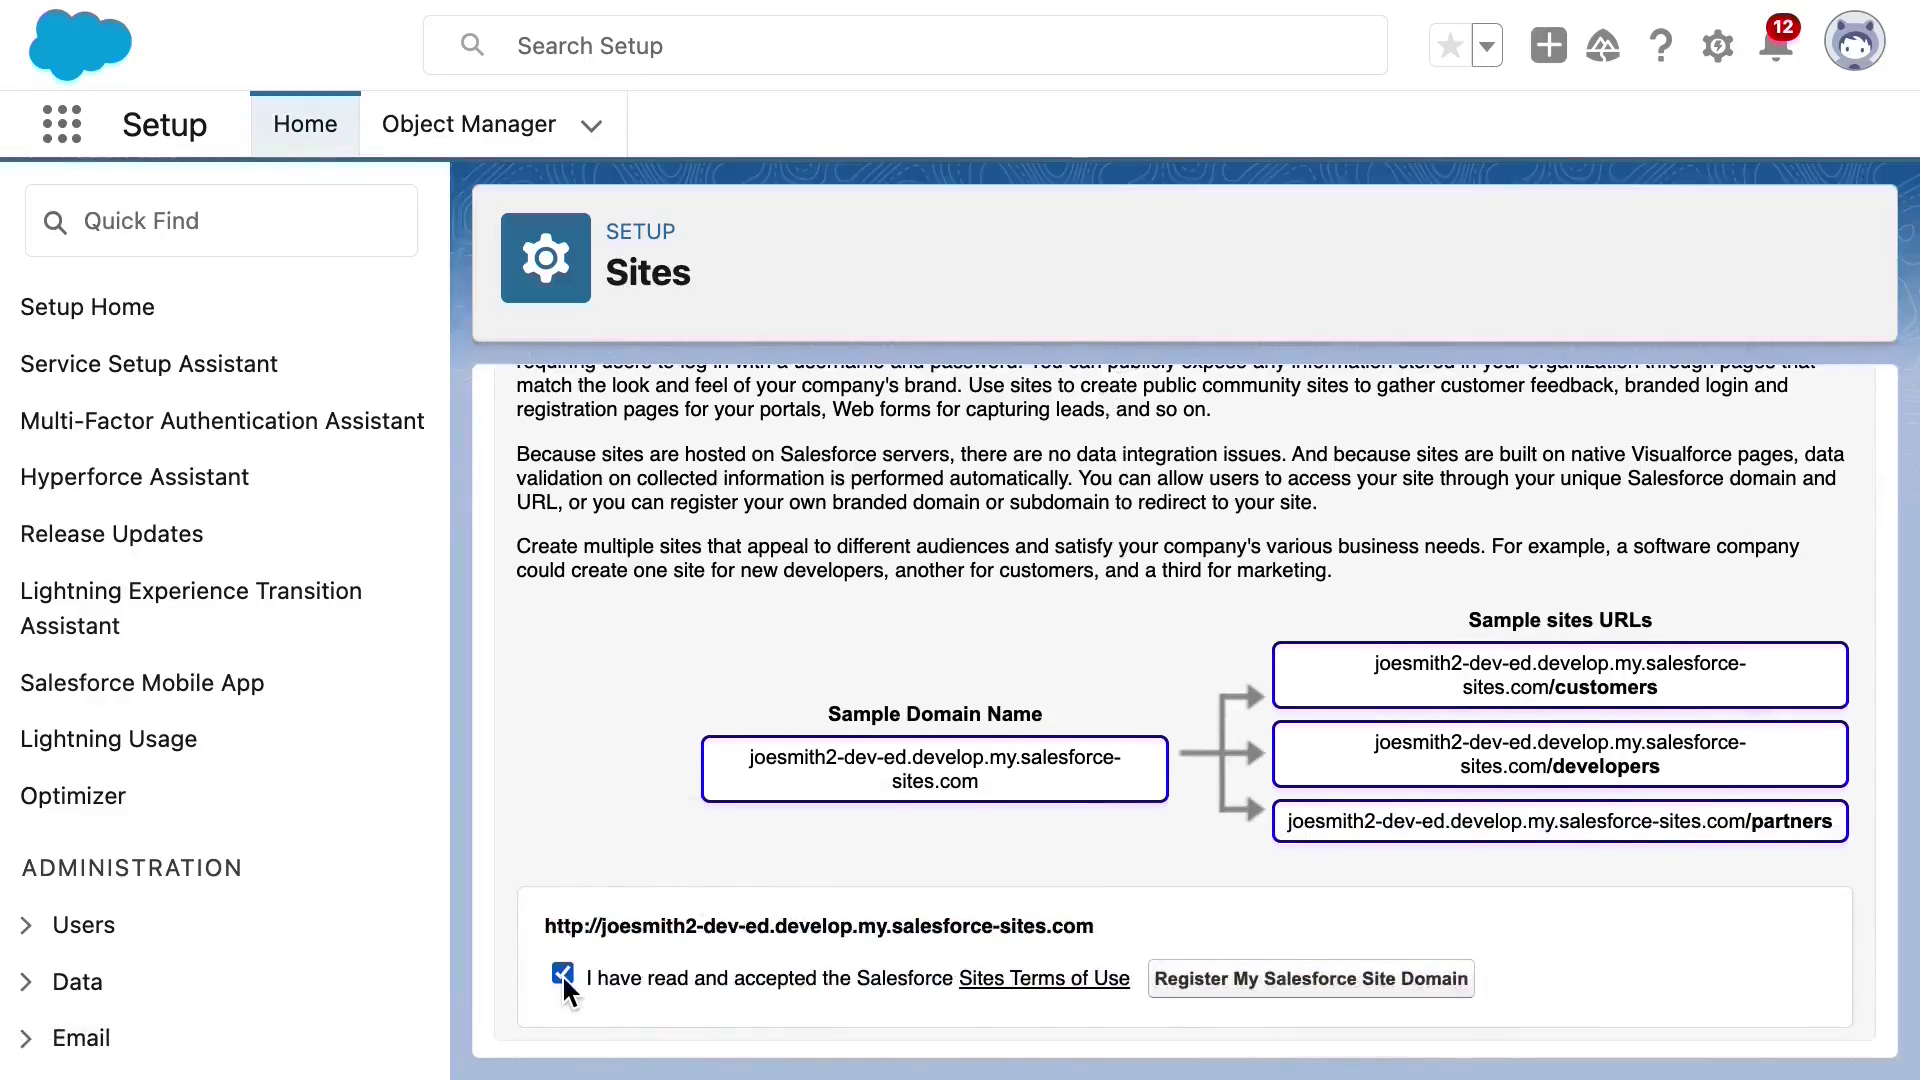Click the Trailhead guidance icon

click(1603, 46)
